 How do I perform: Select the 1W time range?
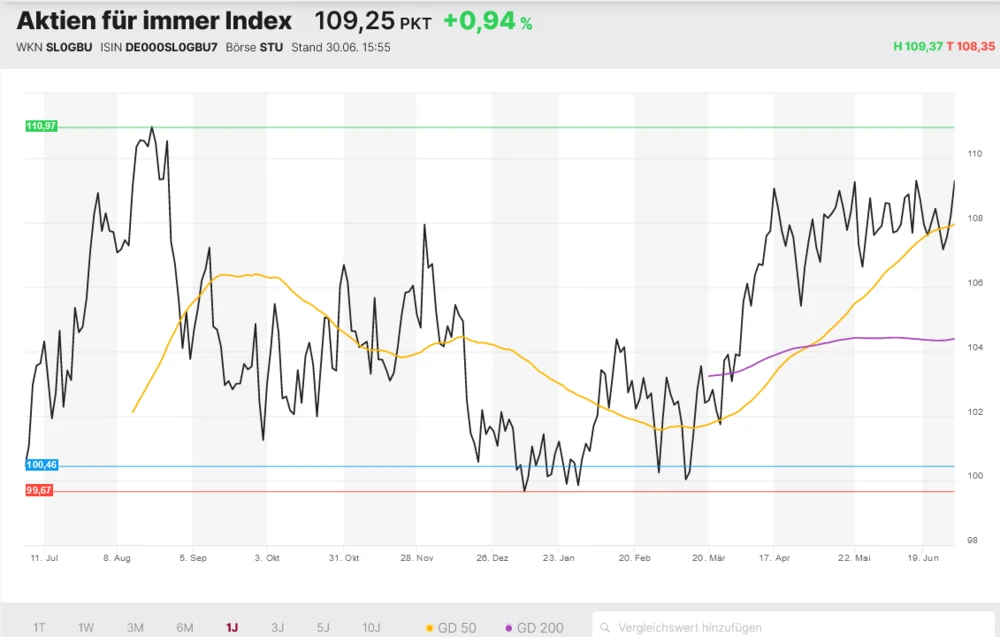tap(86, 628)
